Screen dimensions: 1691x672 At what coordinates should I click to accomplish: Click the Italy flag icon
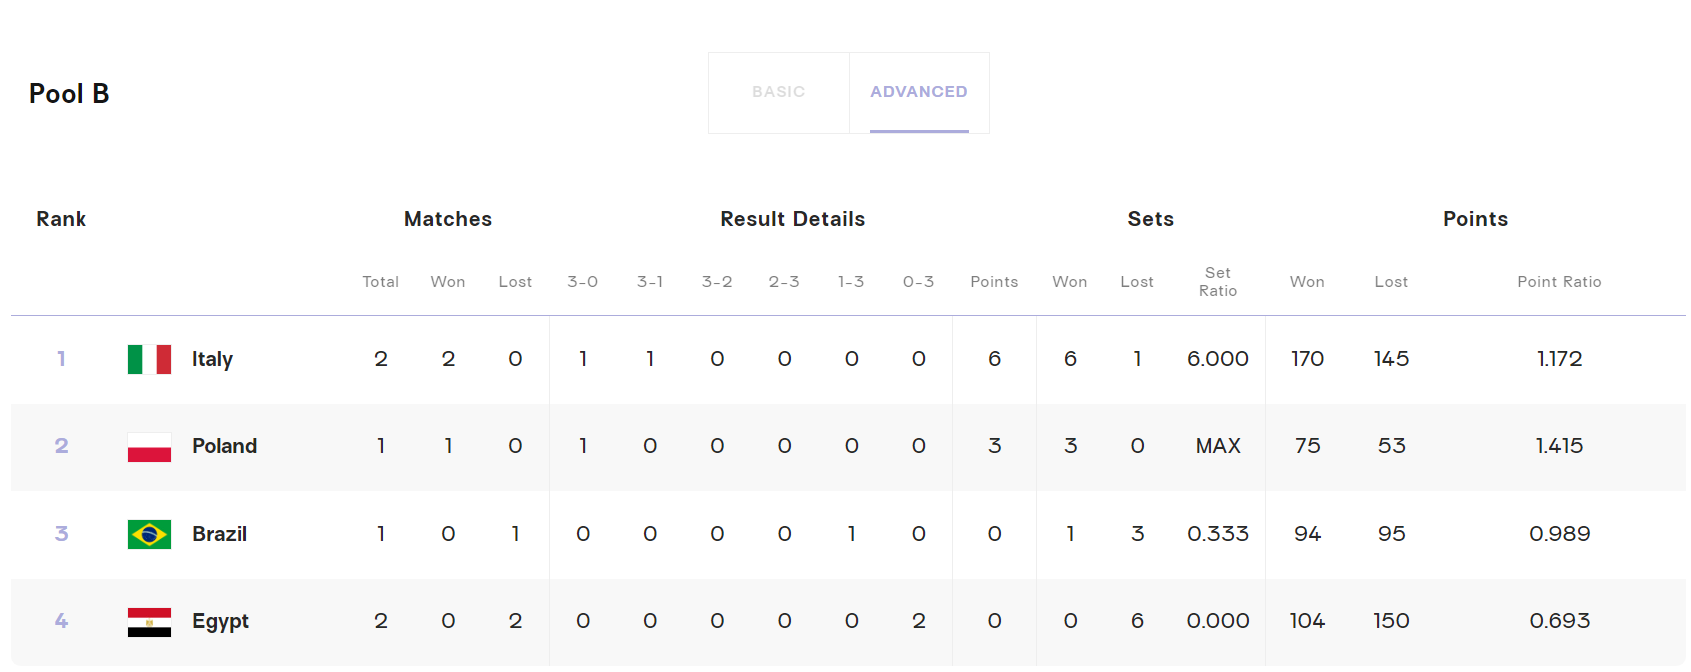(x=149, y=359)
